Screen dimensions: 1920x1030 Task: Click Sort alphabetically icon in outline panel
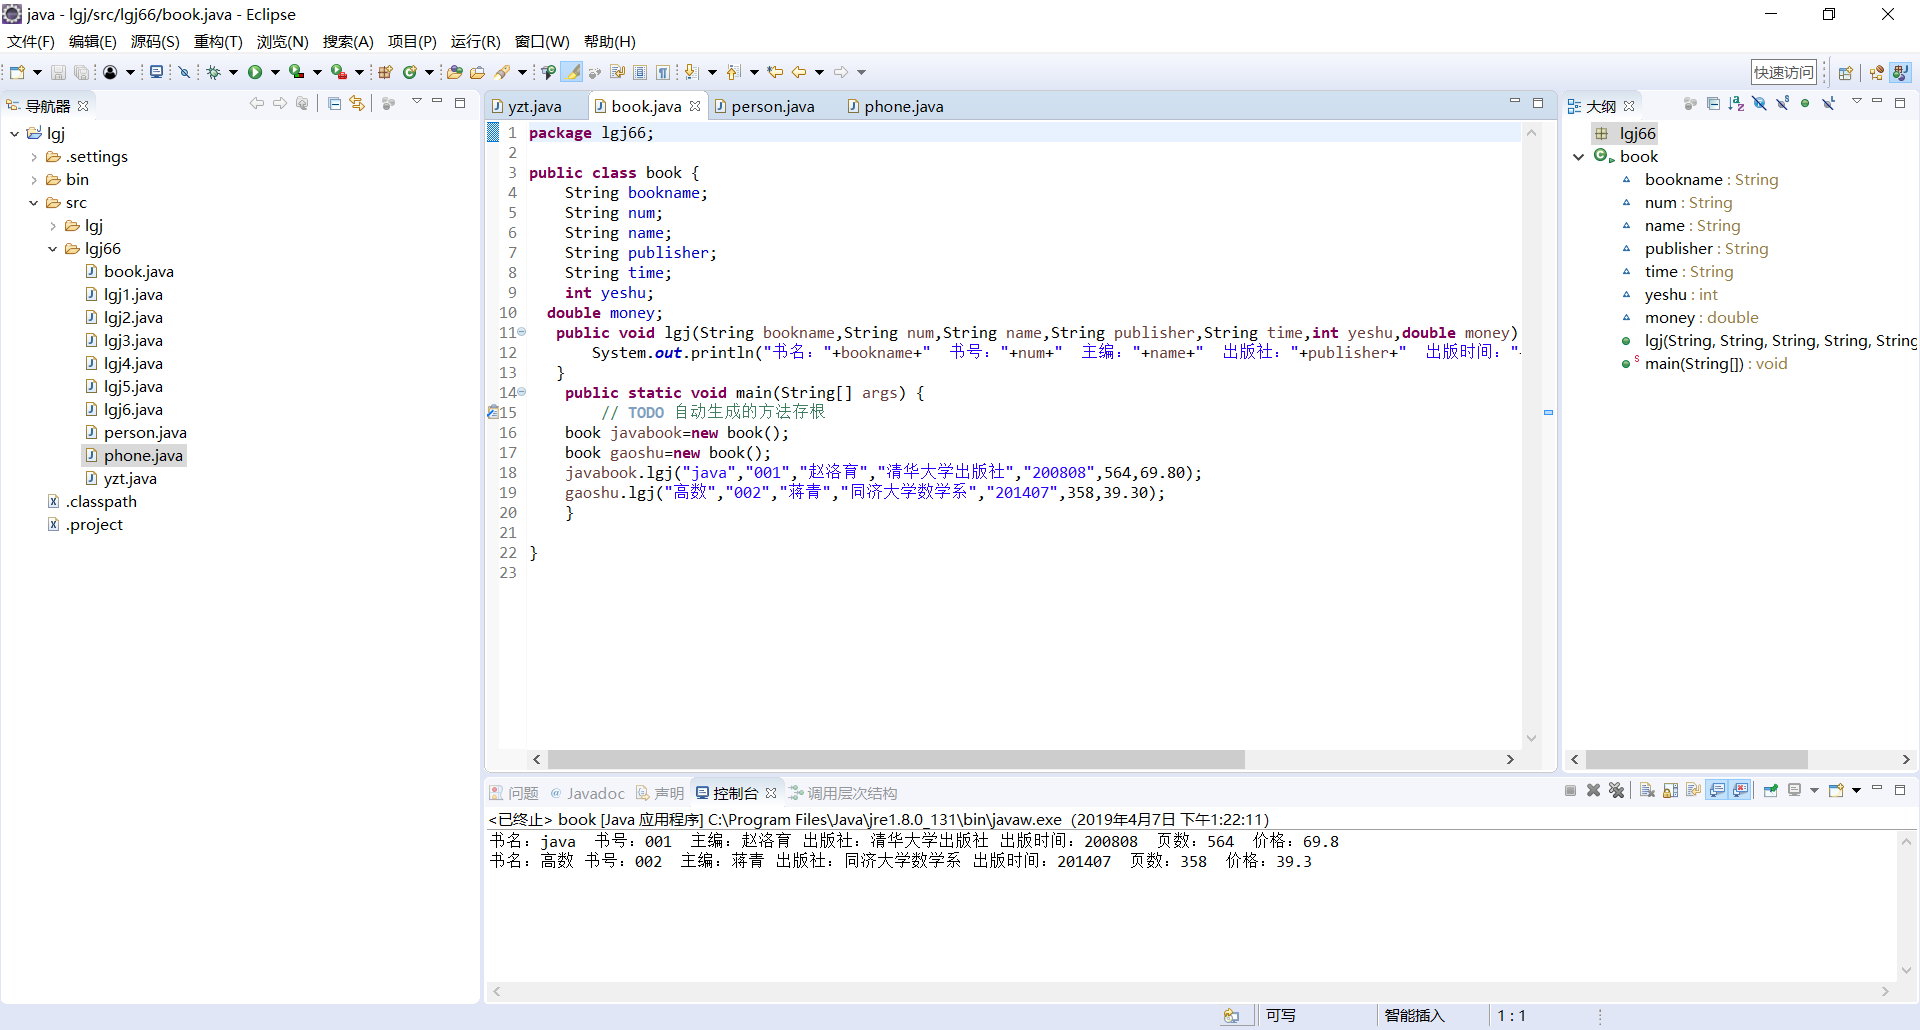(1736, 104)
